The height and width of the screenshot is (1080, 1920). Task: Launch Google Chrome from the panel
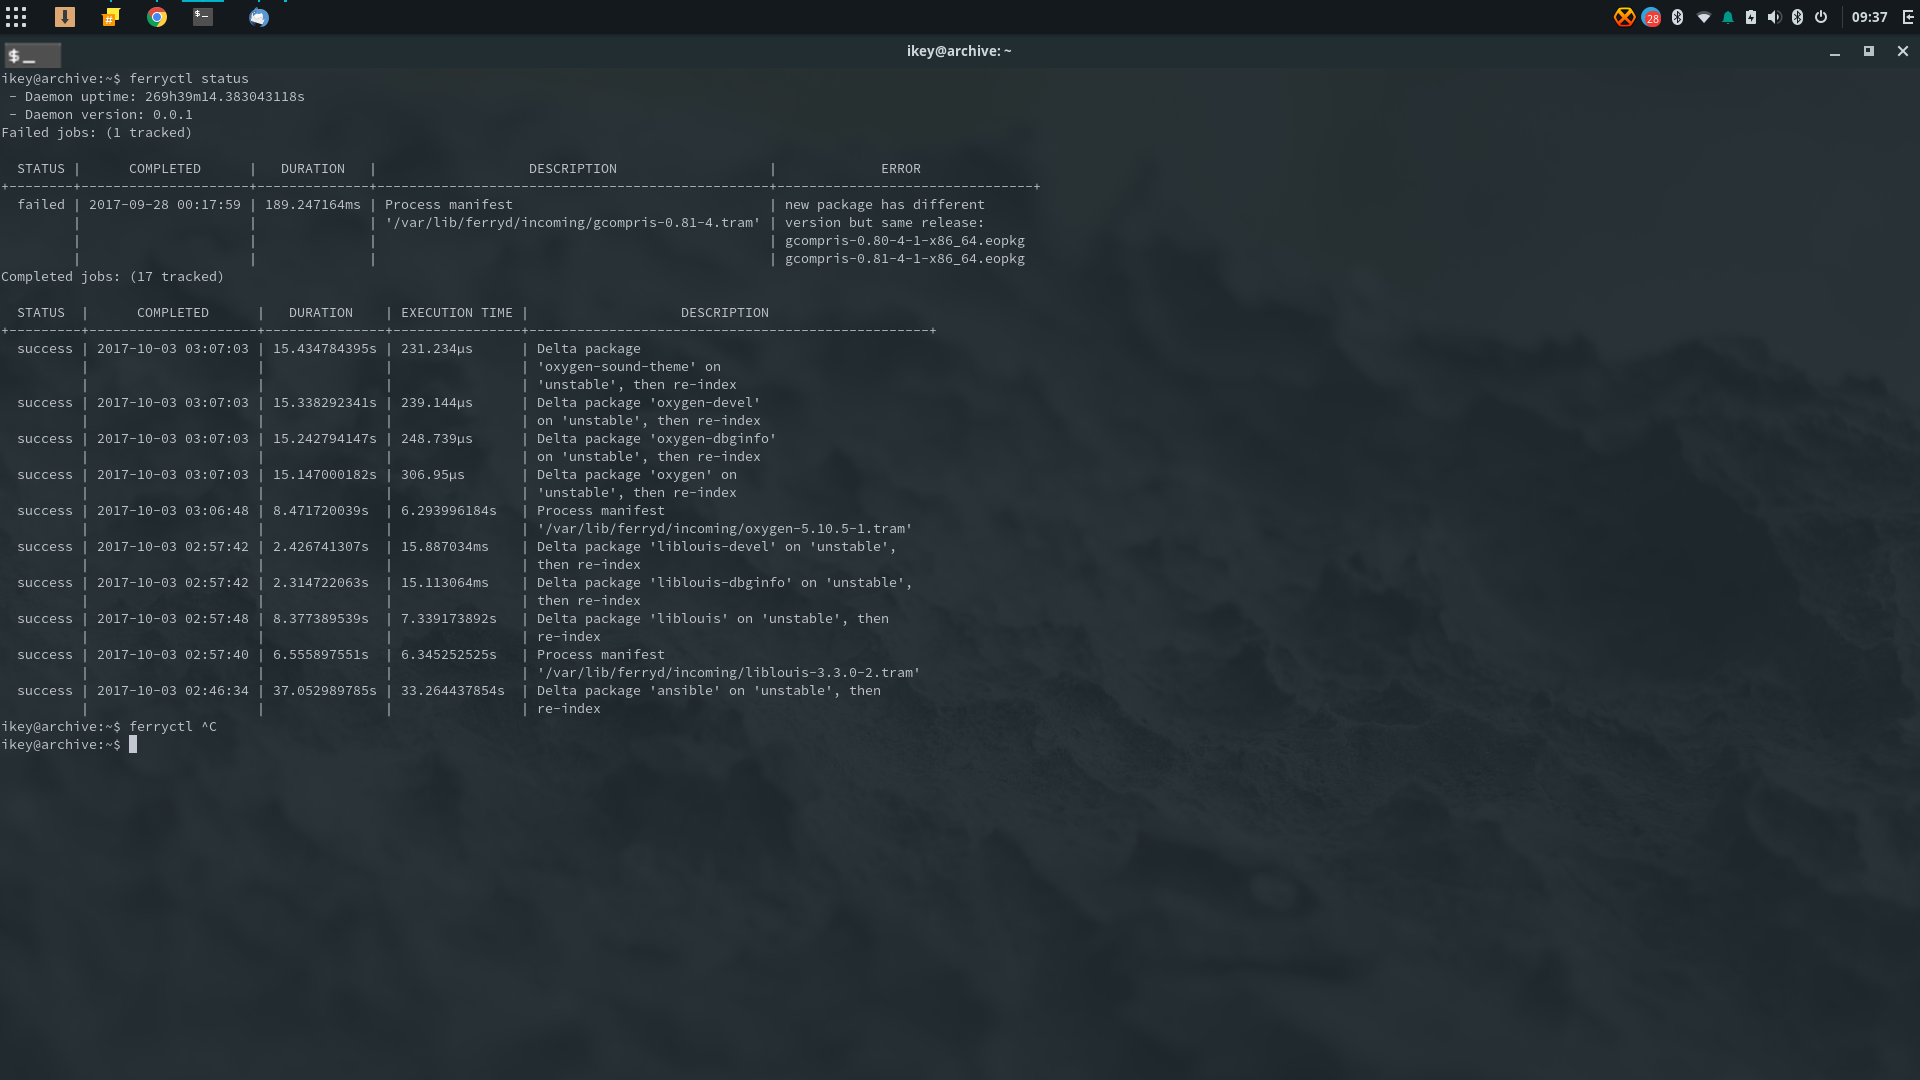[157, 17]
